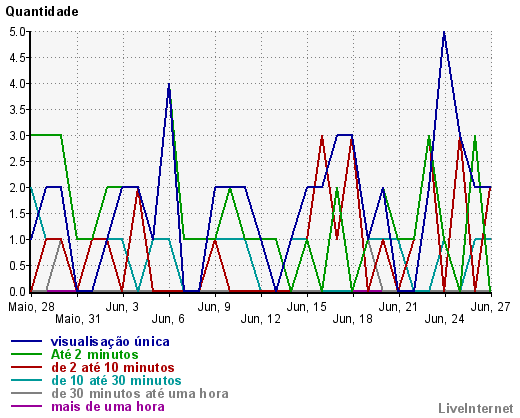Click the 1.0 y-axis value
This screenshot has width=520, height=418.
pos(17,240)
